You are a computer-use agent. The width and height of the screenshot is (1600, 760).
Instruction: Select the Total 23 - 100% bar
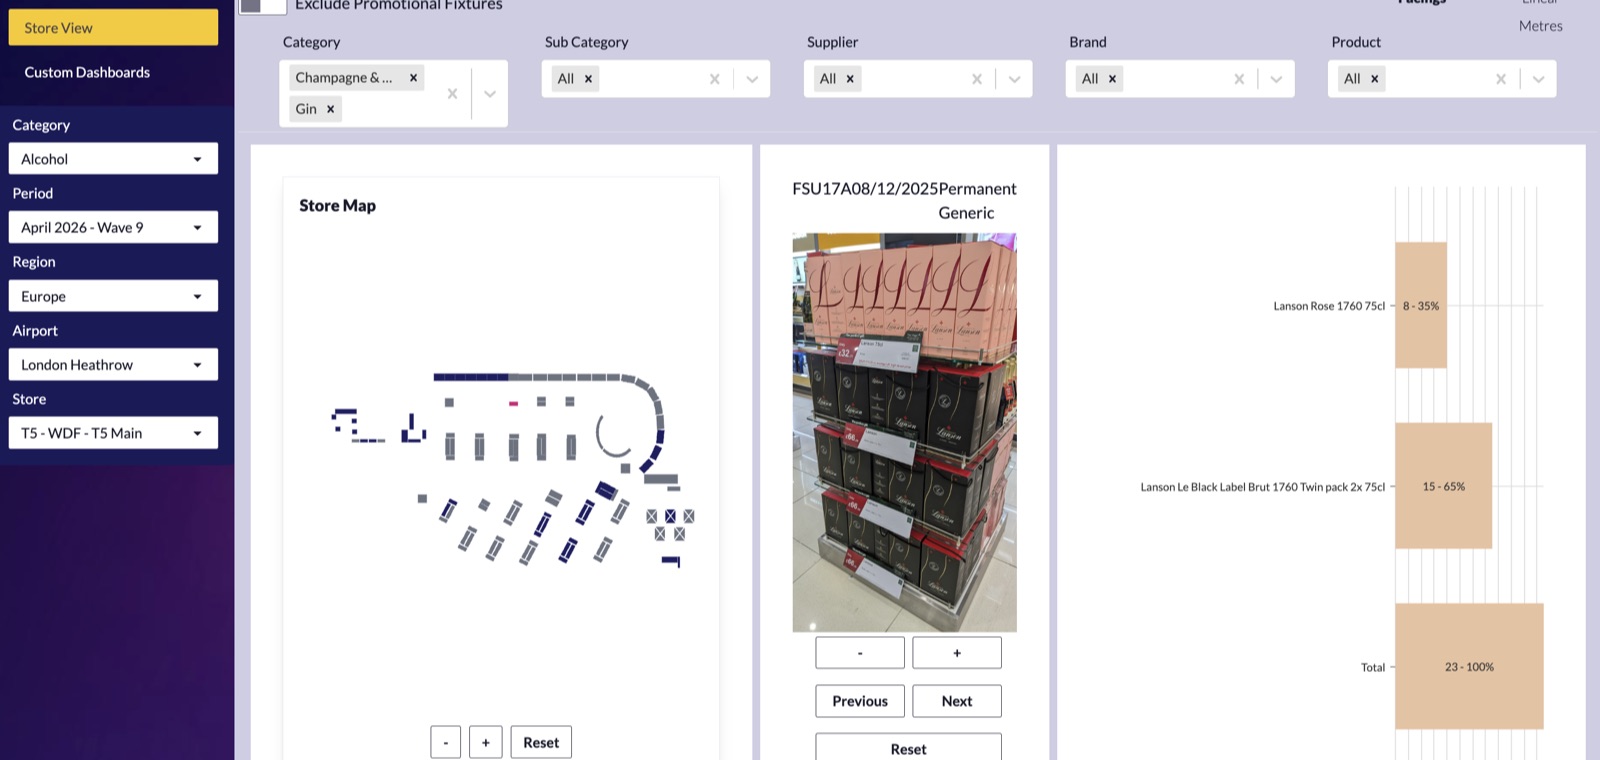(1470, 666)
